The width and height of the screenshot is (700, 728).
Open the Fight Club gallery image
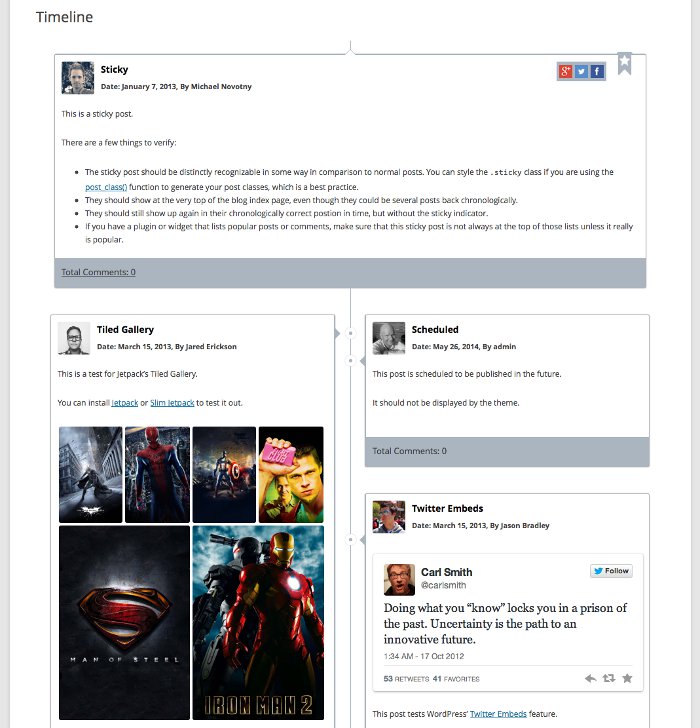[x=291, y=474]
